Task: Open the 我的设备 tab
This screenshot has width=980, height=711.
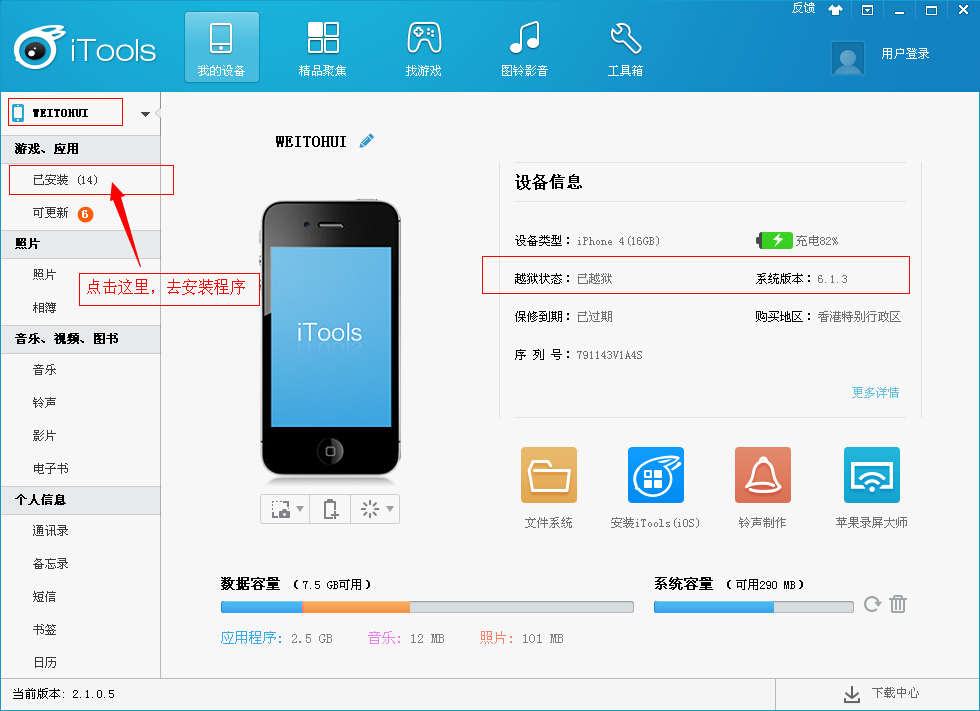Action: [221, 47]
